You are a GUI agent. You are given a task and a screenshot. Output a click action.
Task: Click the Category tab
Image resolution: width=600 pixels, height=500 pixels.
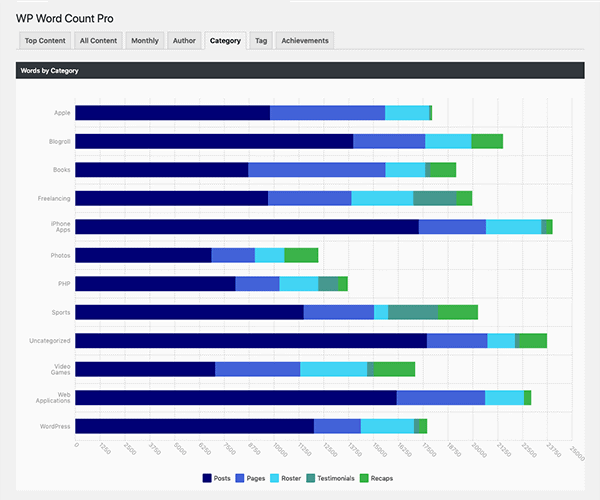[x=225, y=41]
